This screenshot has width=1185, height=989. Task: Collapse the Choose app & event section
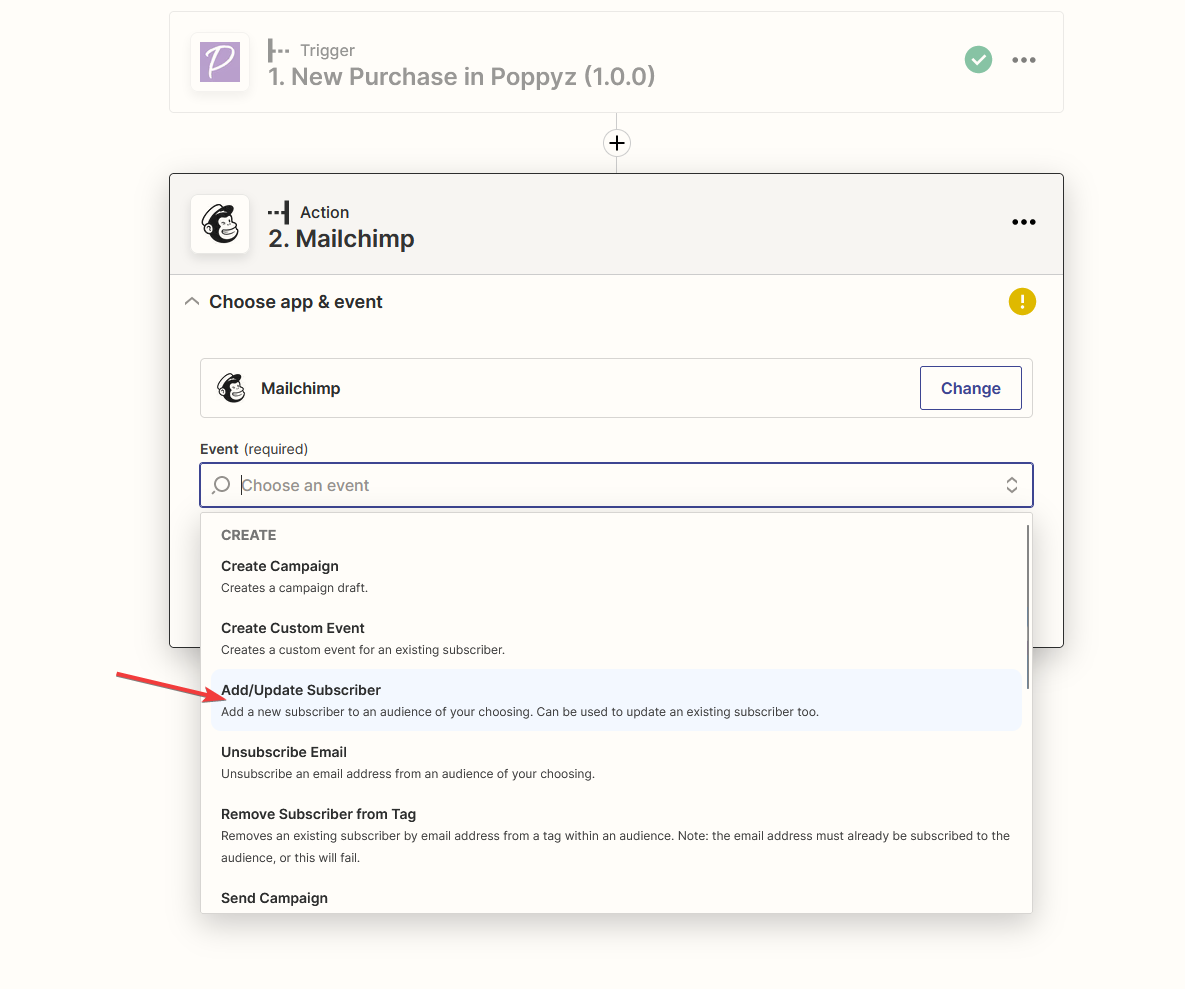point(192,302)
